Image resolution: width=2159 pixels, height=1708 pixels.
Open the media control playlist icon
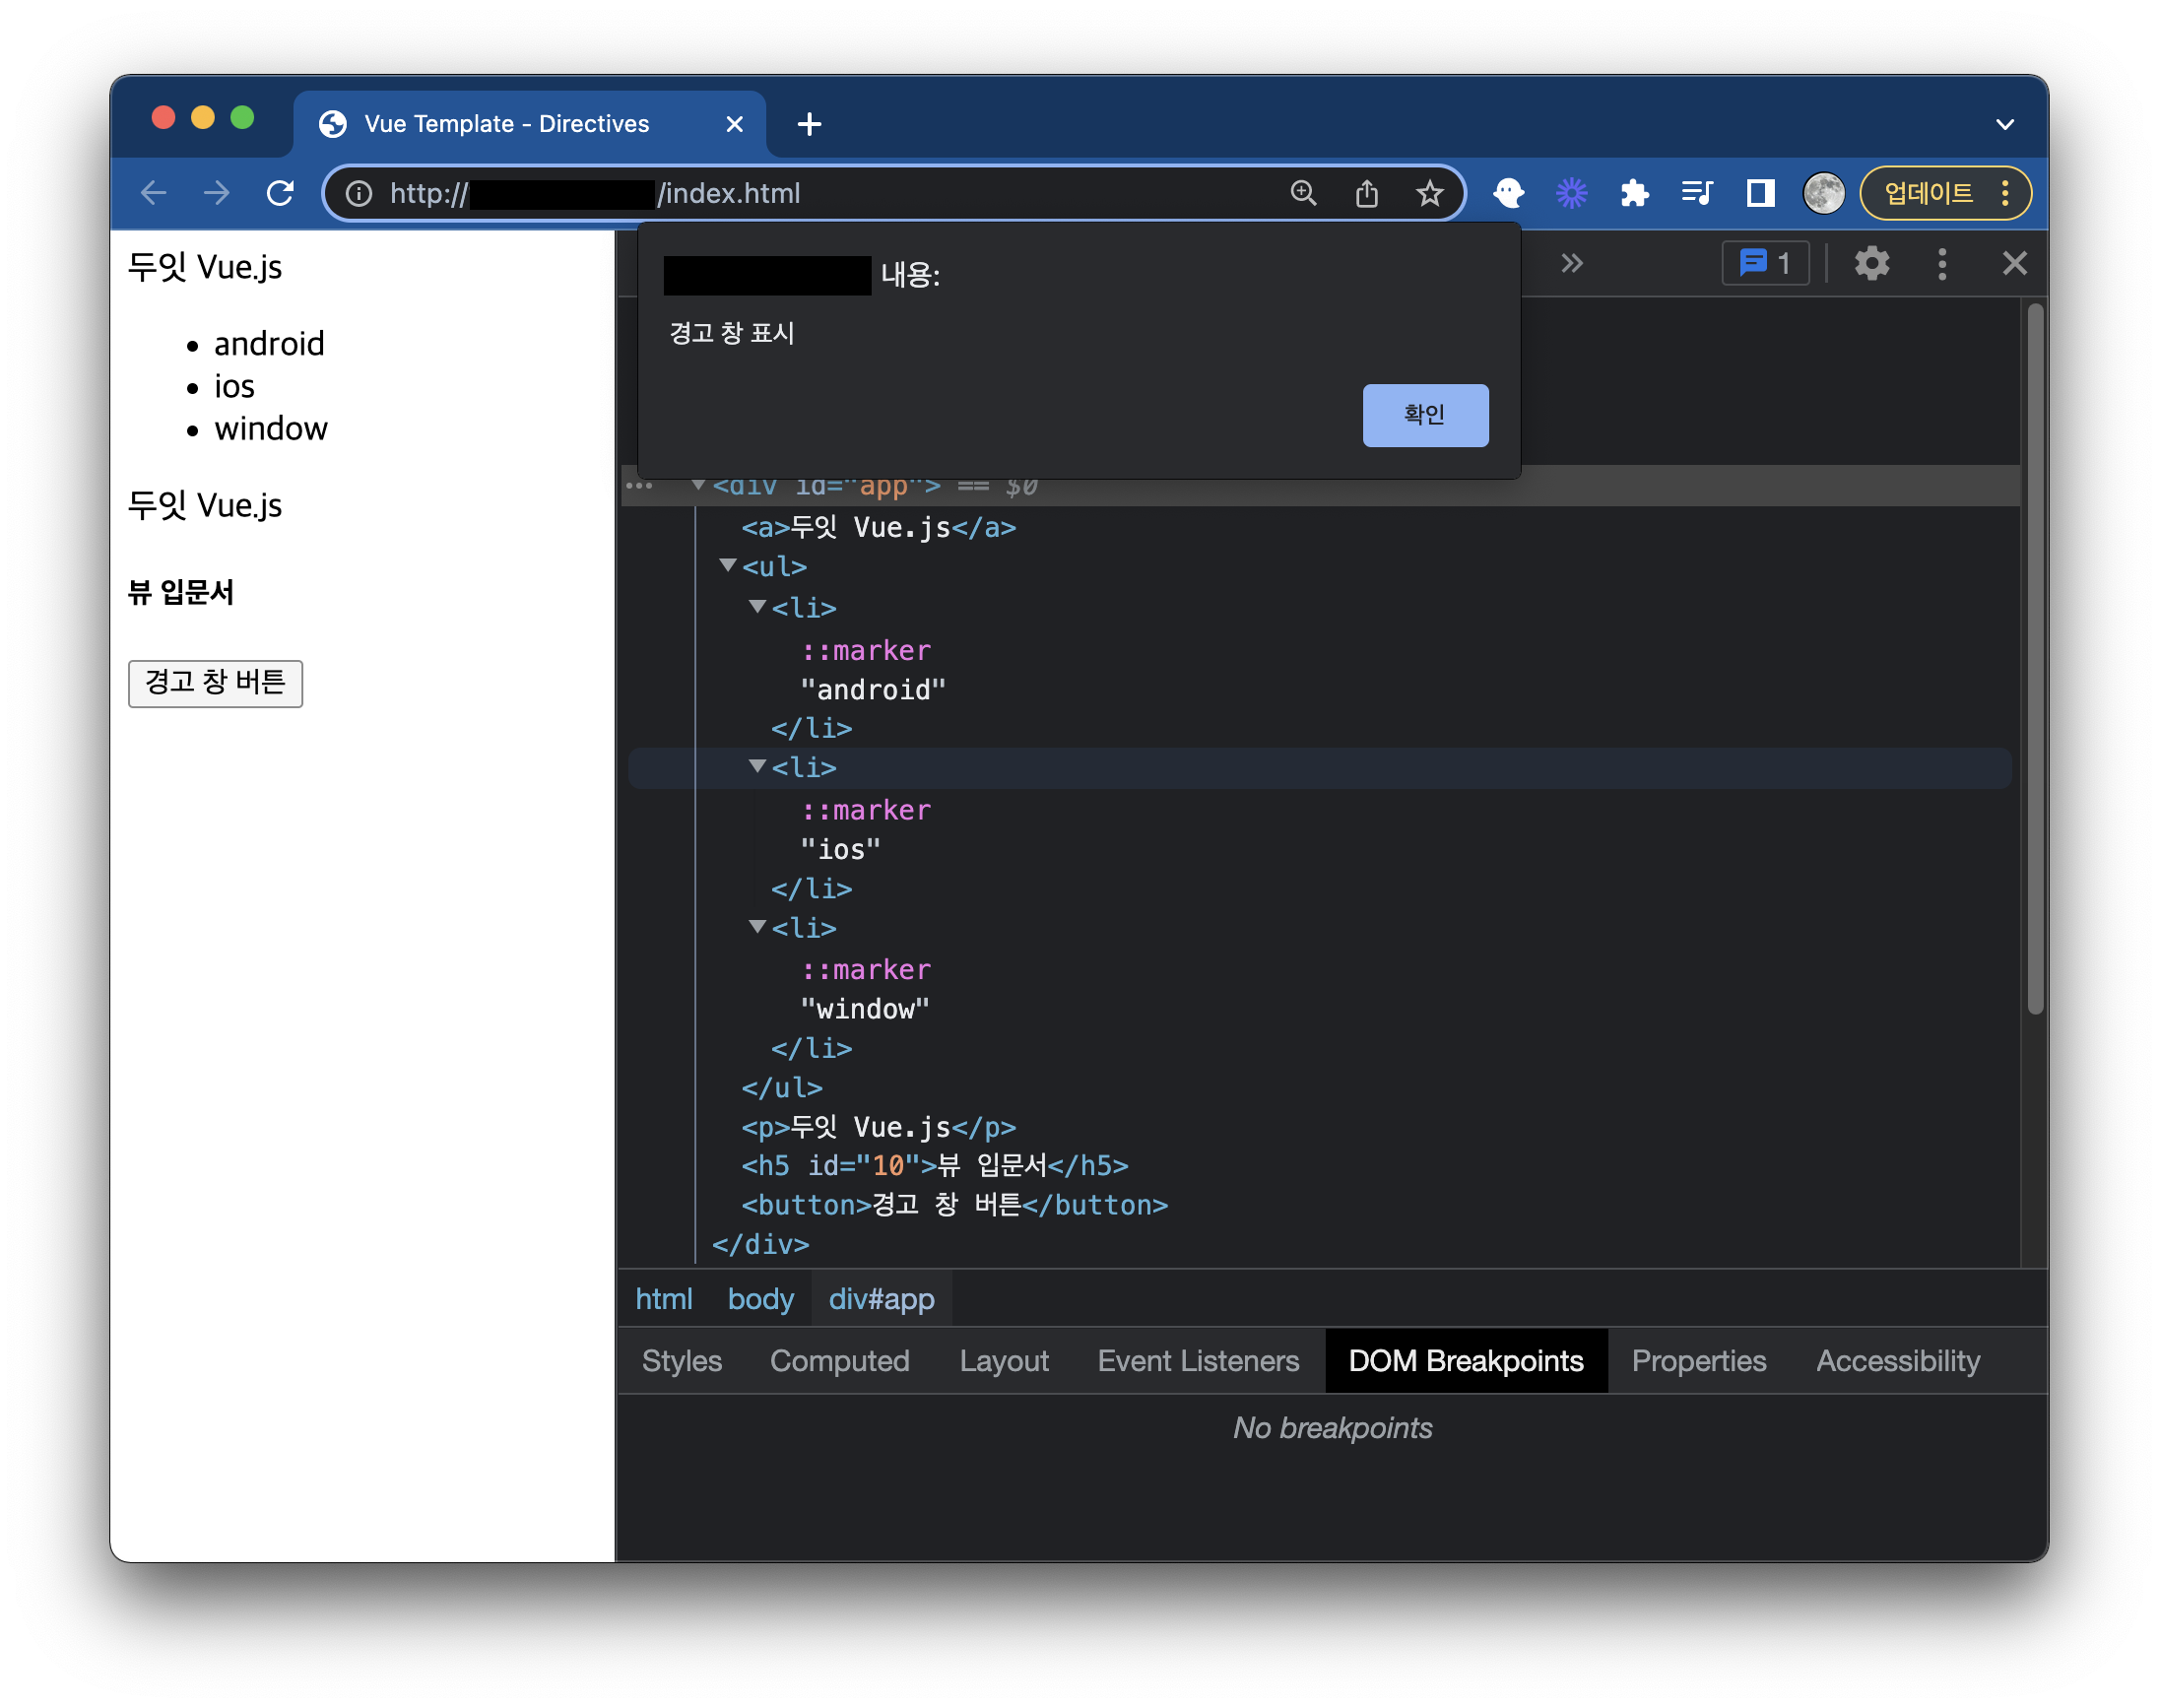[1697, 193]
